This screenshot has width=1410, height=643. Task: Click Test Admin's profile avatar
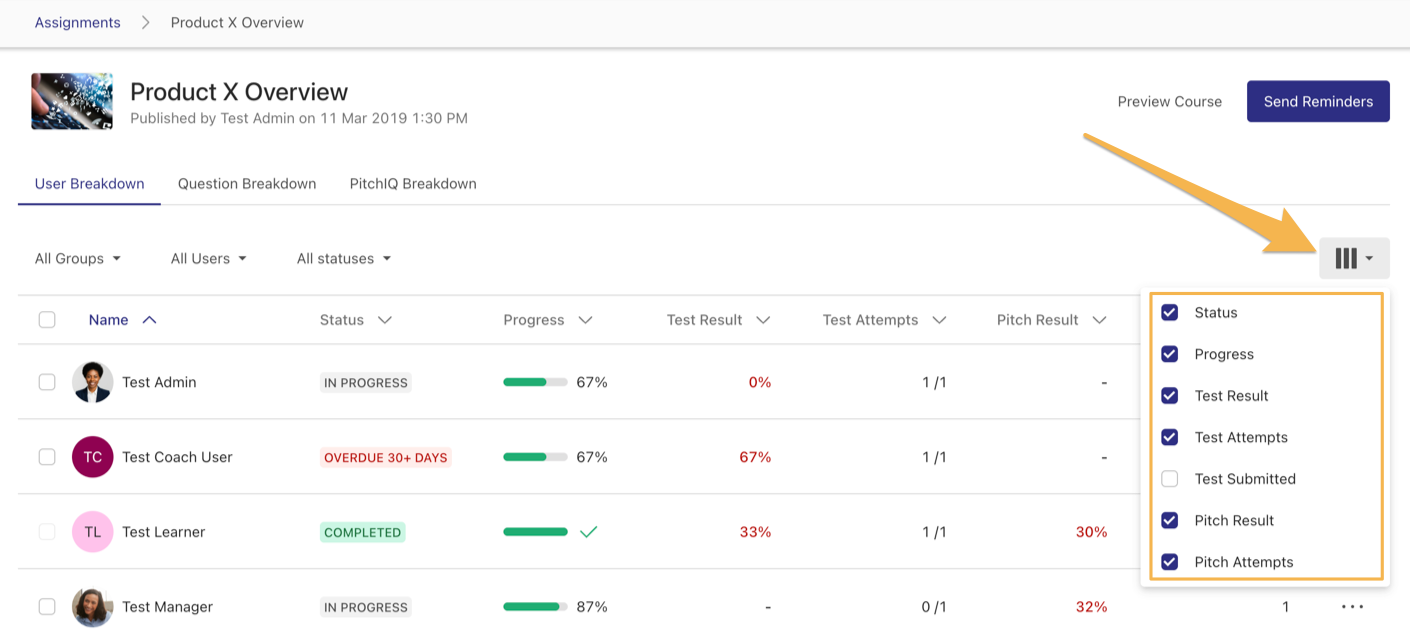pos(92,382)
